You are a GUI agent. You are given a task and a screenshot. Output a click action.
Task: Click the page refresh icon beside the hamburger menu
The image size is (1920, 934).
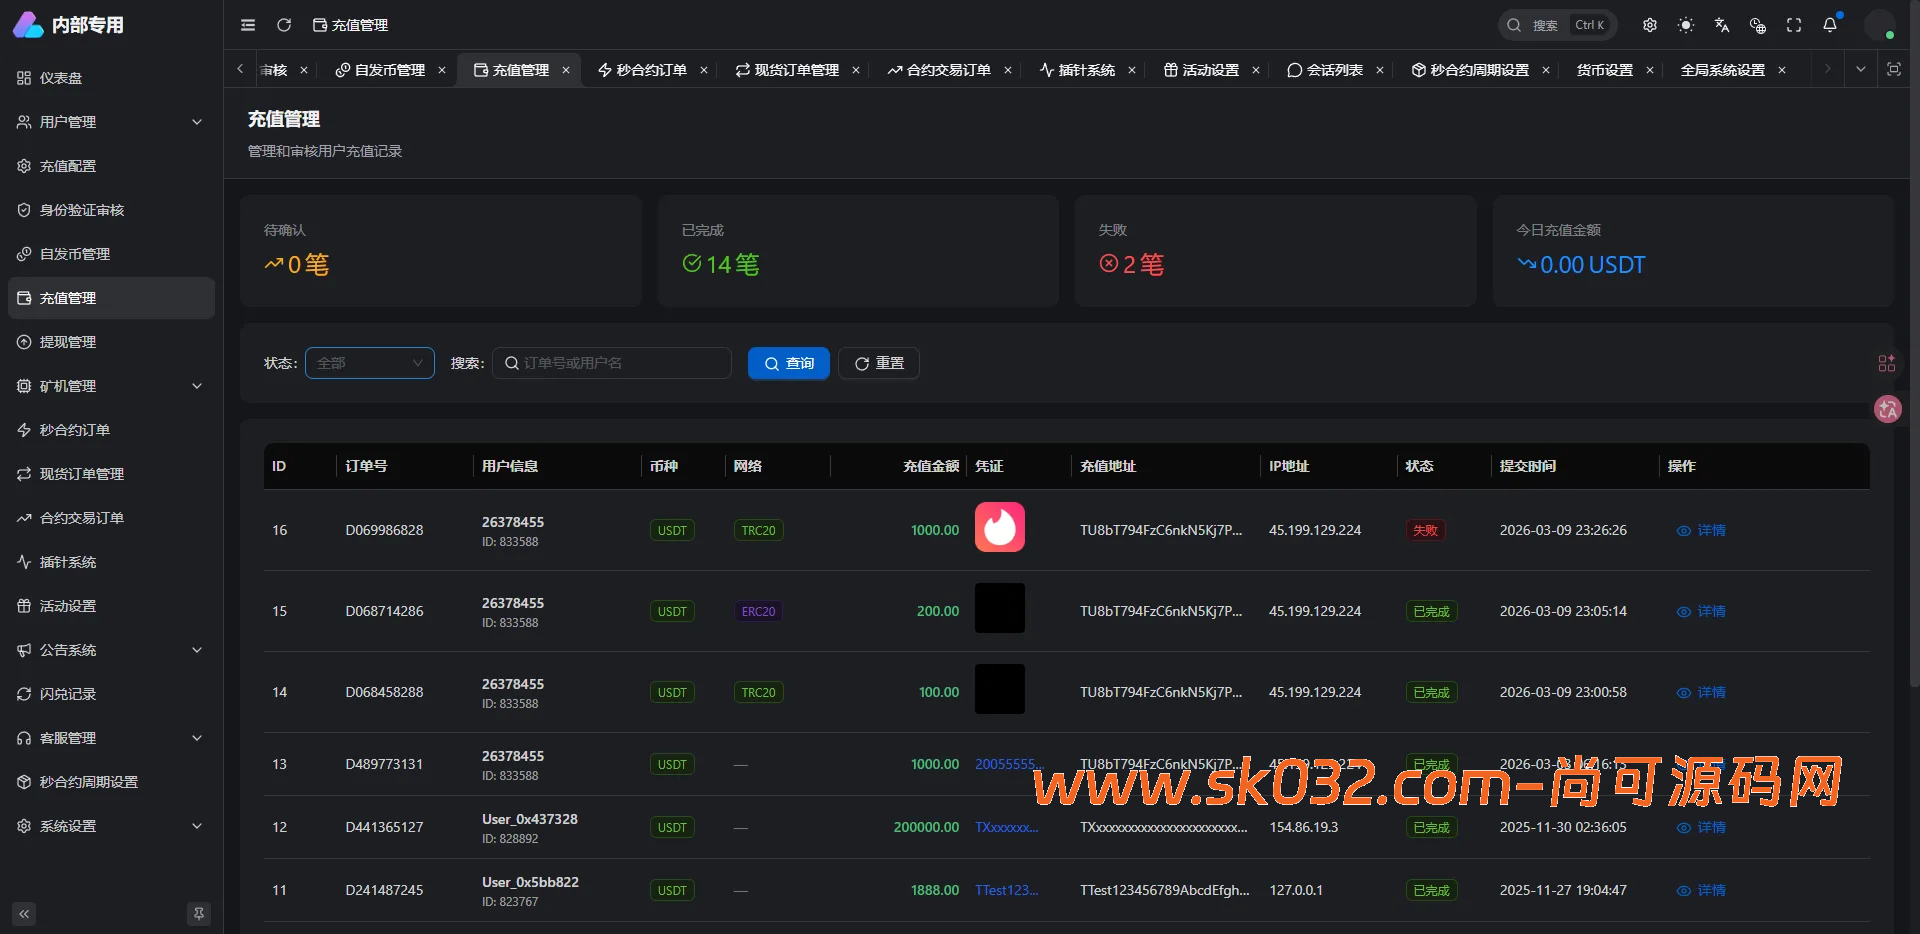click(x=285, y=25)
